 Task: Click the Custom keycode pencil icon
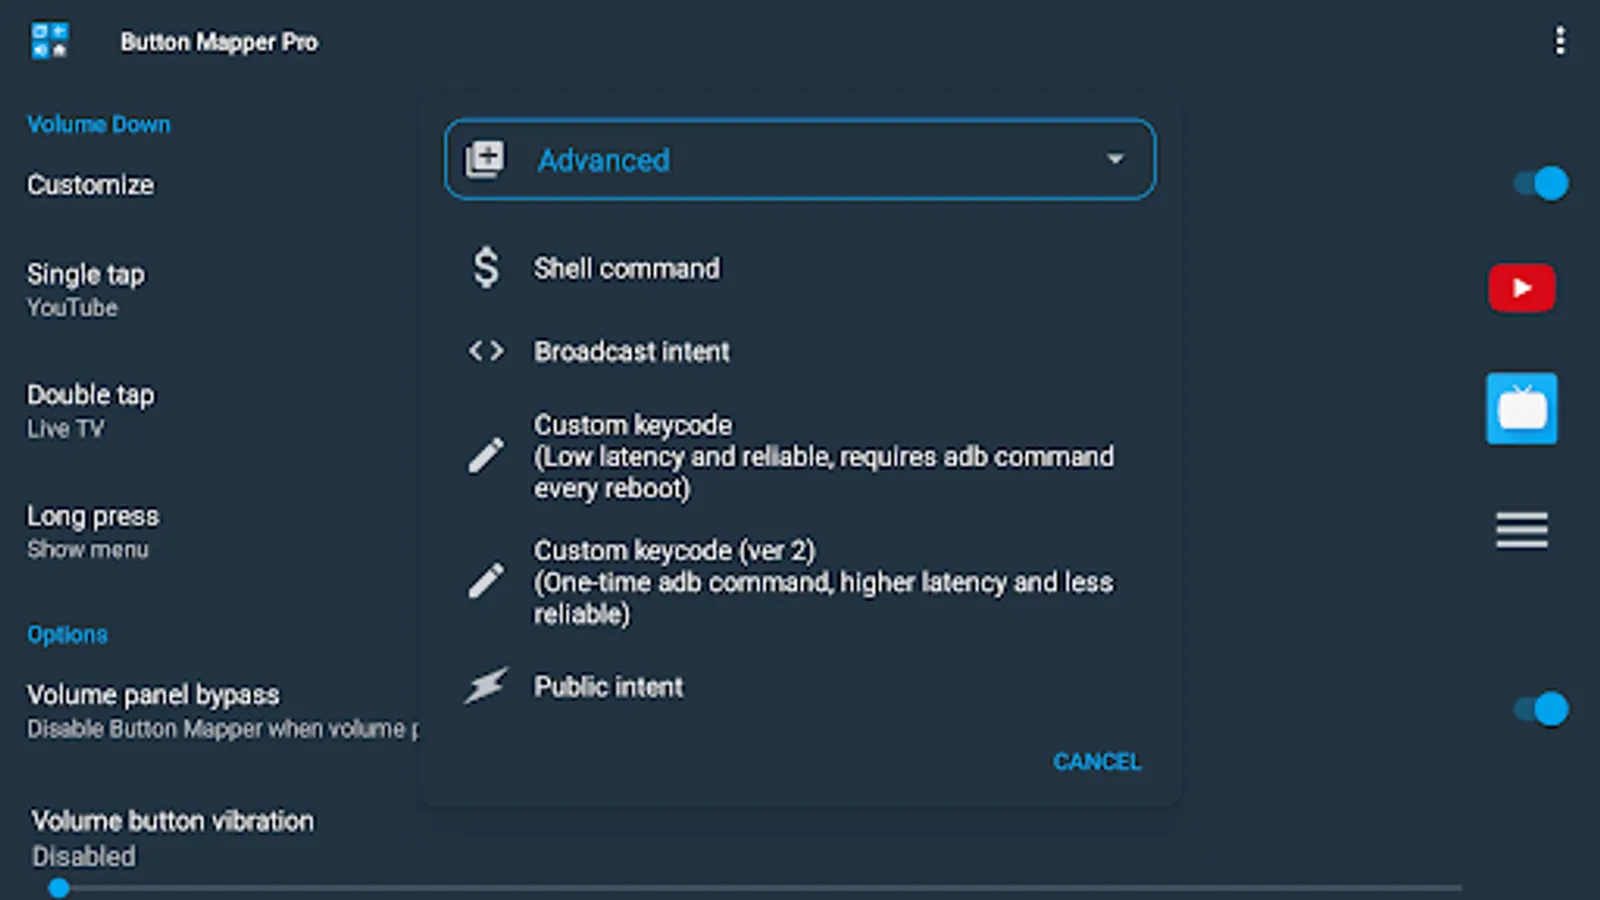485,455
